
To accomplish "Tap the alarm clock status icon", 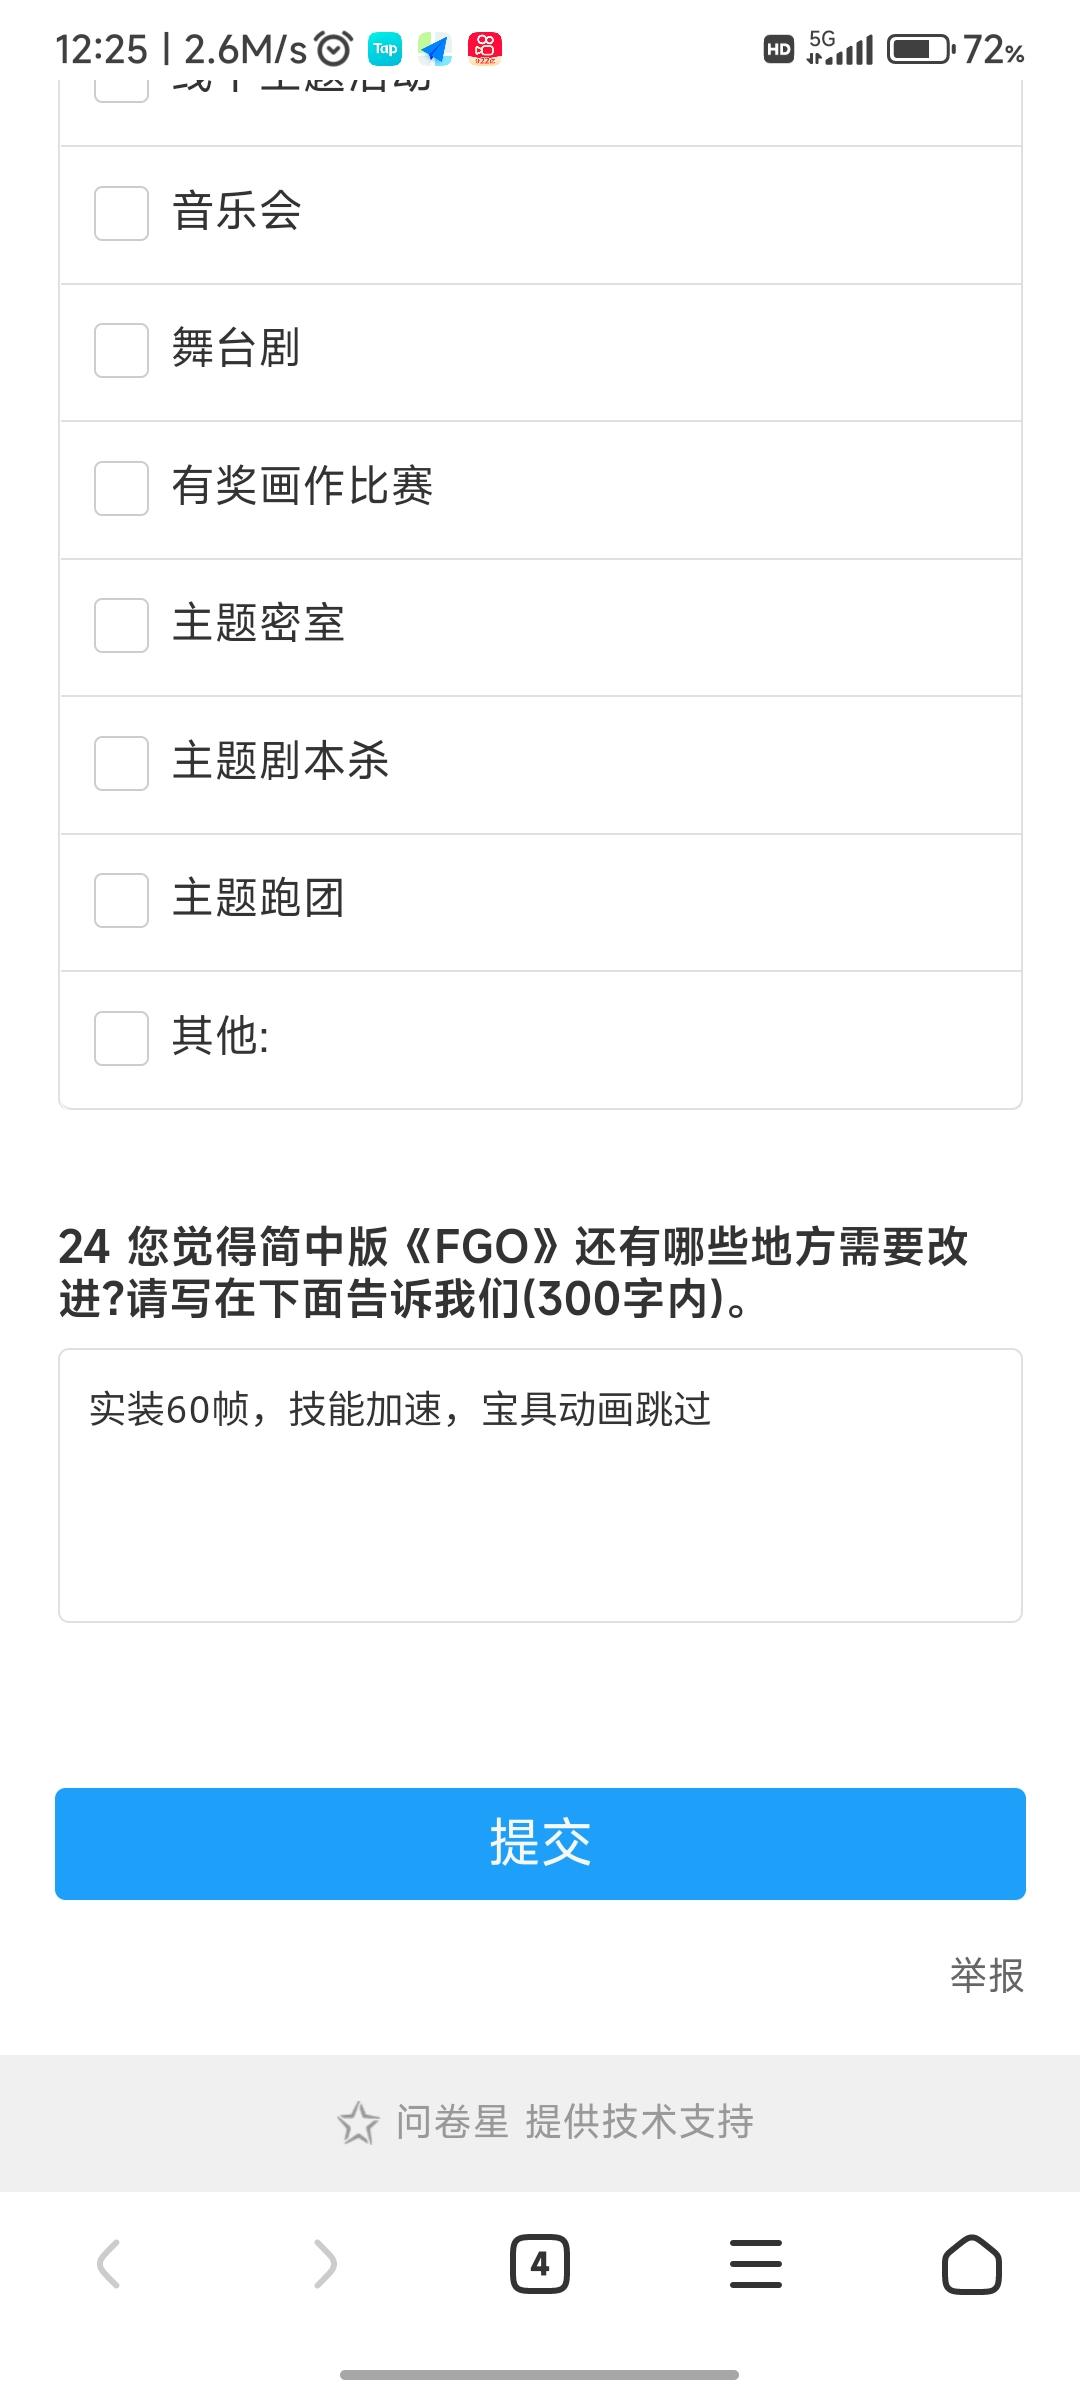I will point(334,48).
